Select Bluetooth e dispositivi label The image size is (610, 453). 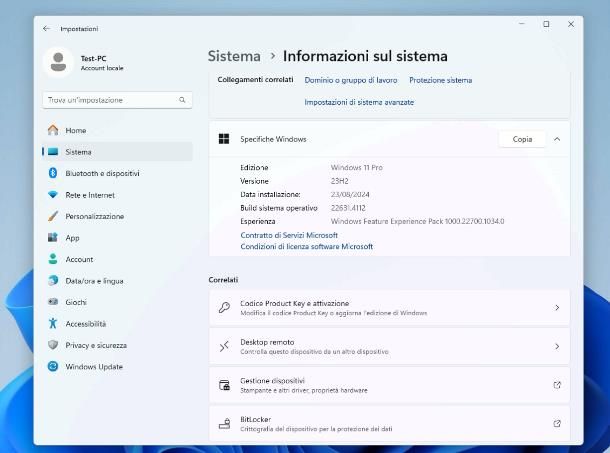[102, 173]
